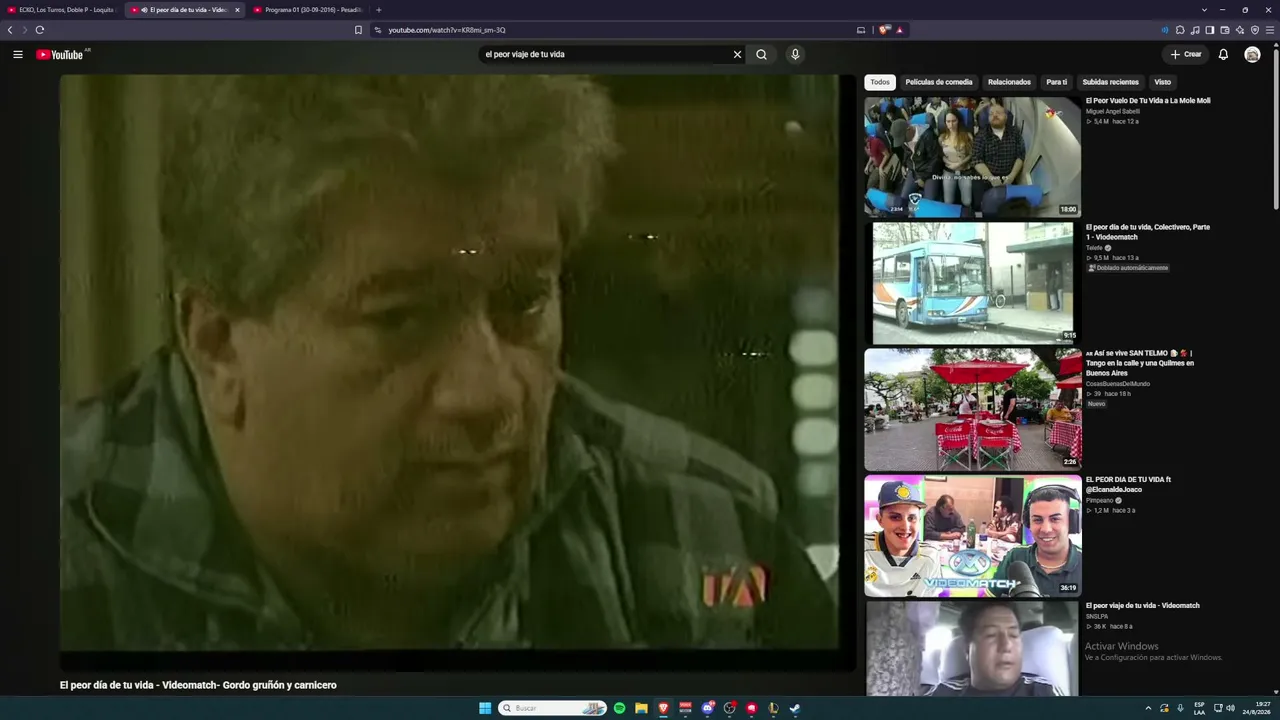Open the Brave main menu
Screen dimensions: 1280x720
(x=1270, y=30)
